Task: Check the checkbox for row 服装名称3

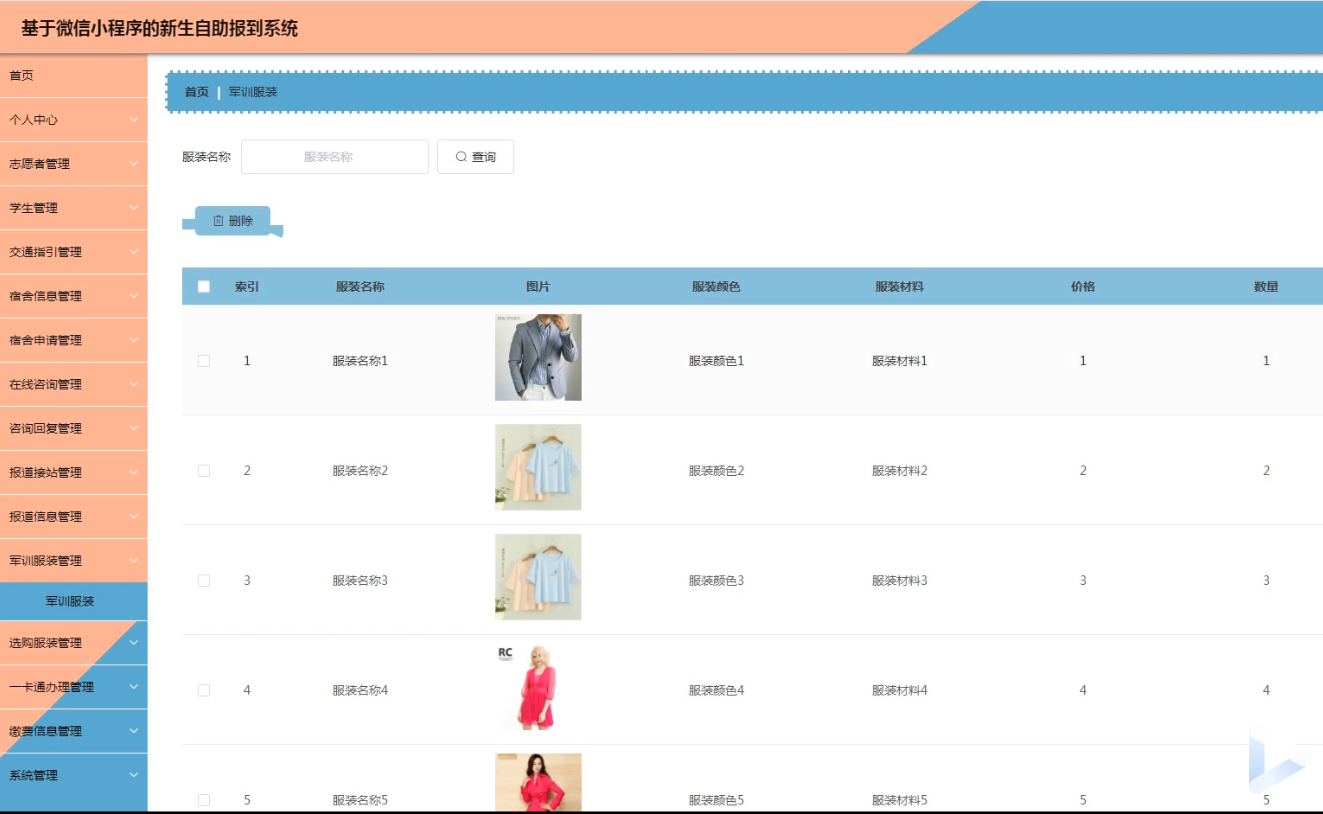Action: click(x=204, y=581)
